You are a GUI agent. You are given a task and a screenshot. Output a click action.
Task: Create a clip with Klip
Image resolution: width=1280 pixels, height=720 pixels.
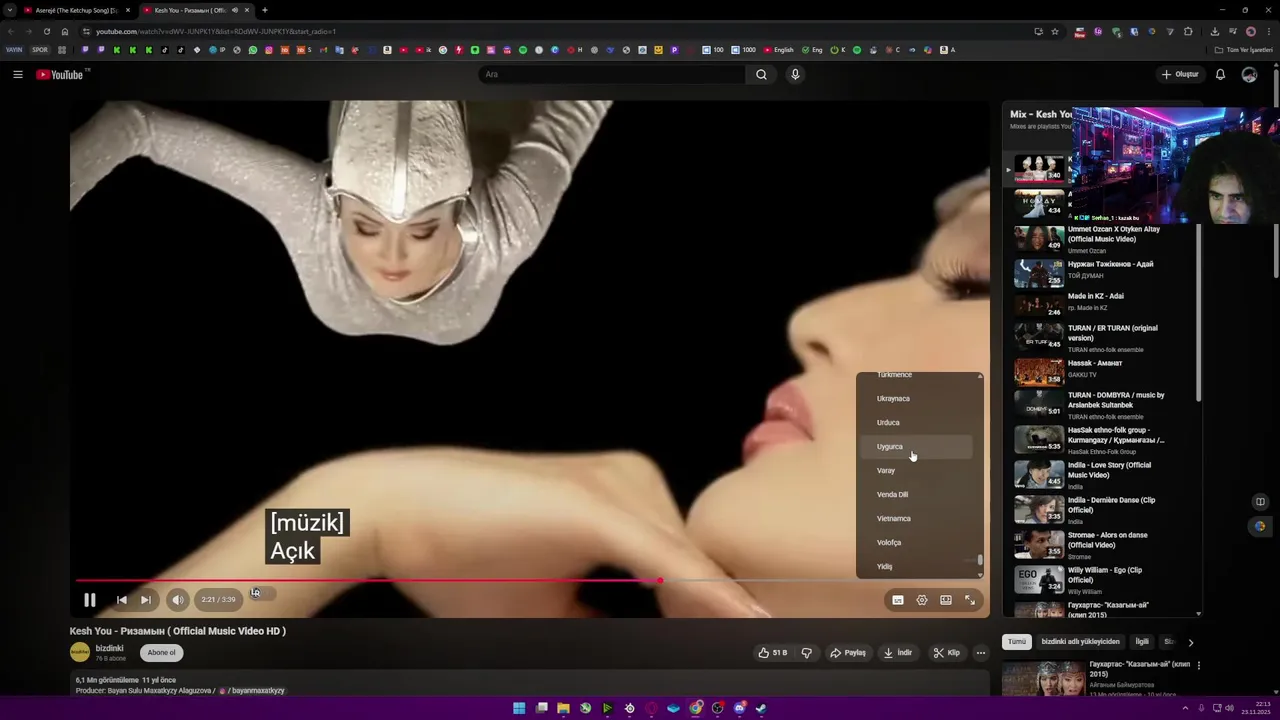tap(946, 653)
